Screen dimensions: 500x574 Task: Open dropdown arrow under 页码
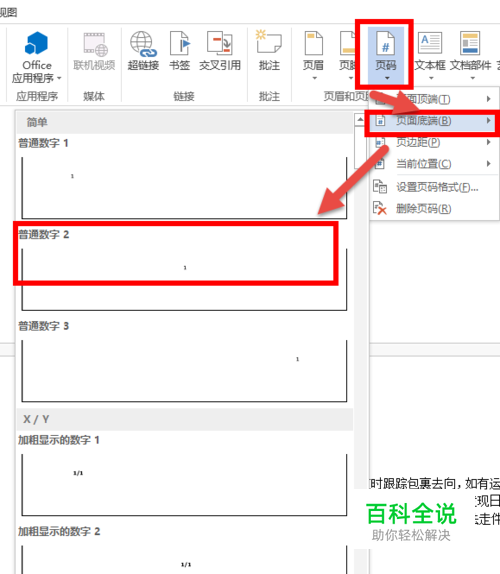click(387, 78)
